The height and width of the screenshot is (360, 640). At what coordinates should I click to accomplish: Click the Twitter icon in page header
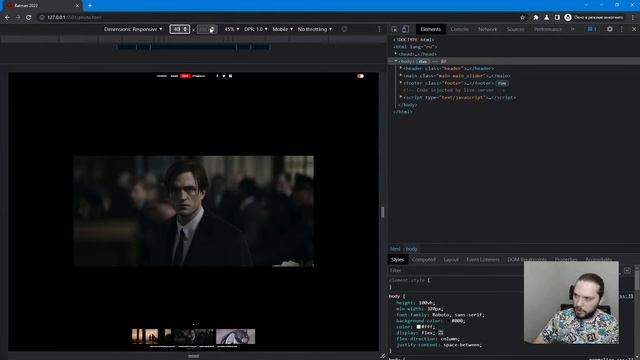224,76
